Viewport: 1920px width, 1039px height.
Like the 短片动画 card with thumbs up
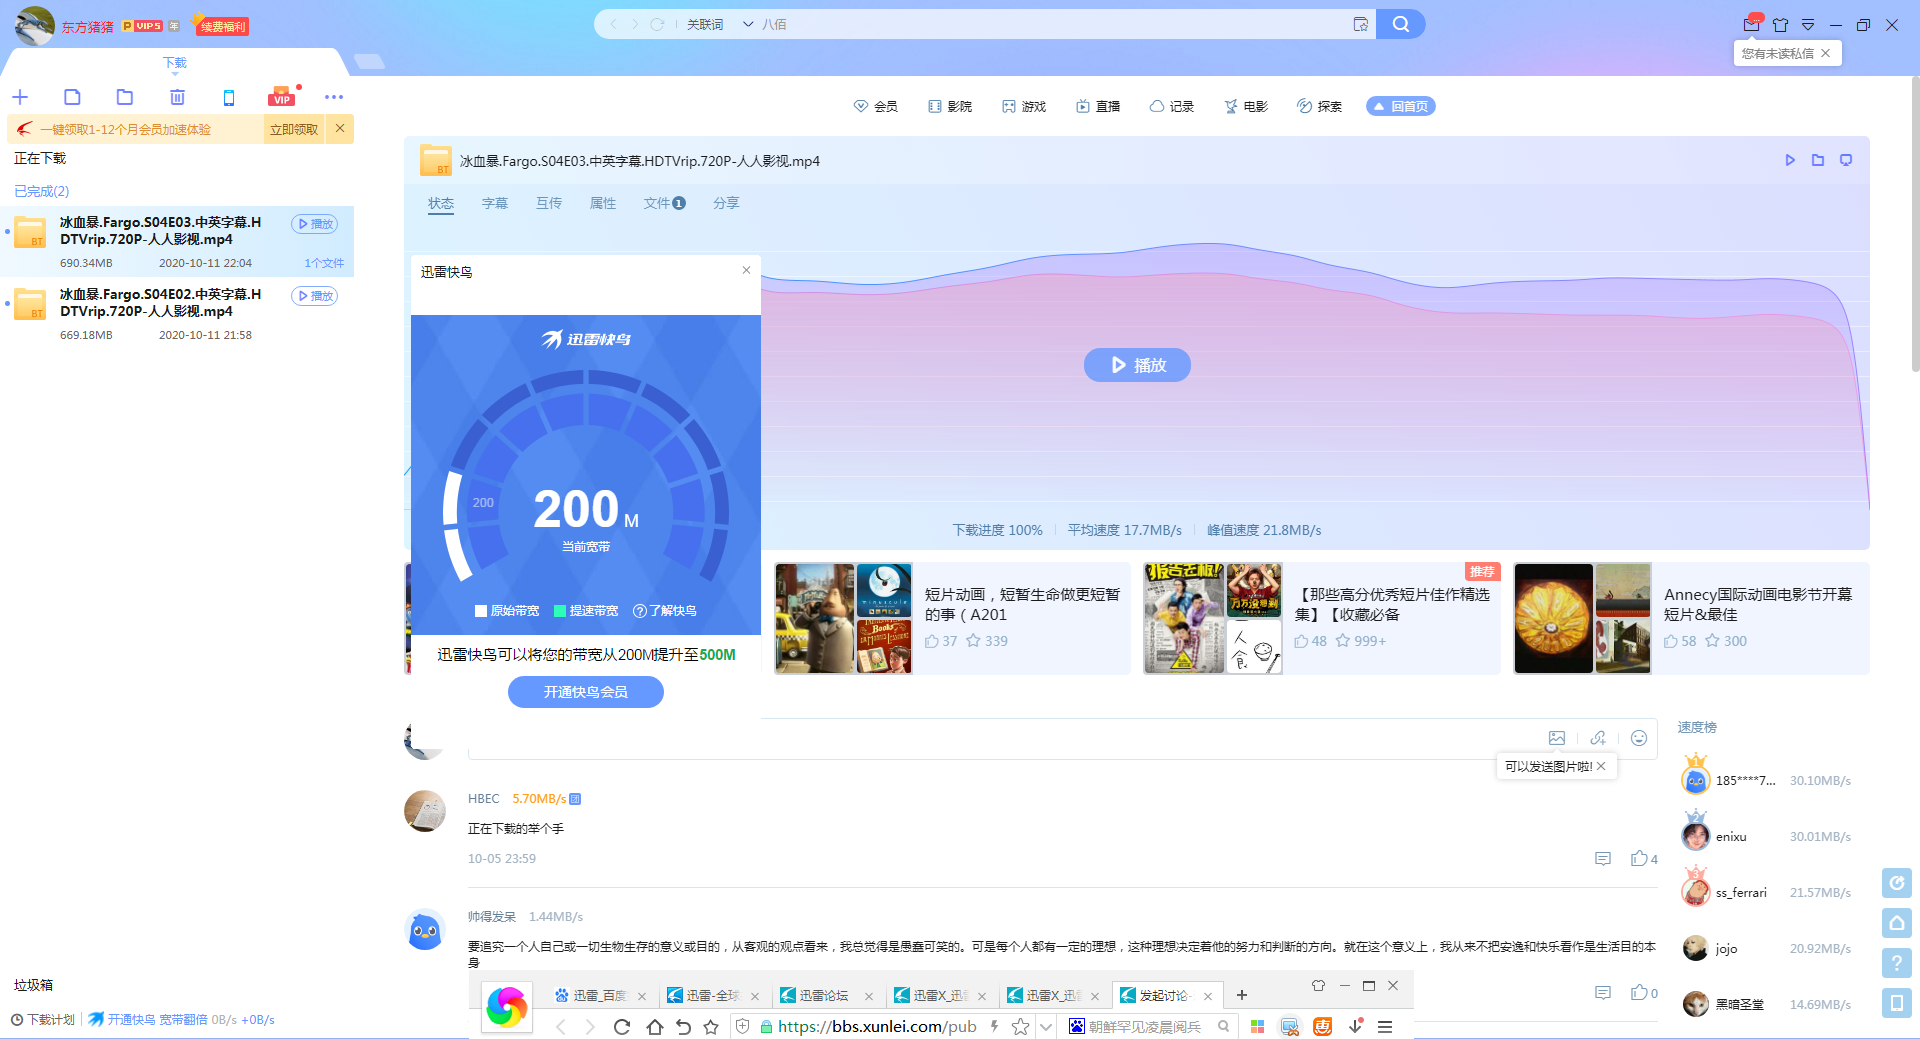click(x=932, y=641)
